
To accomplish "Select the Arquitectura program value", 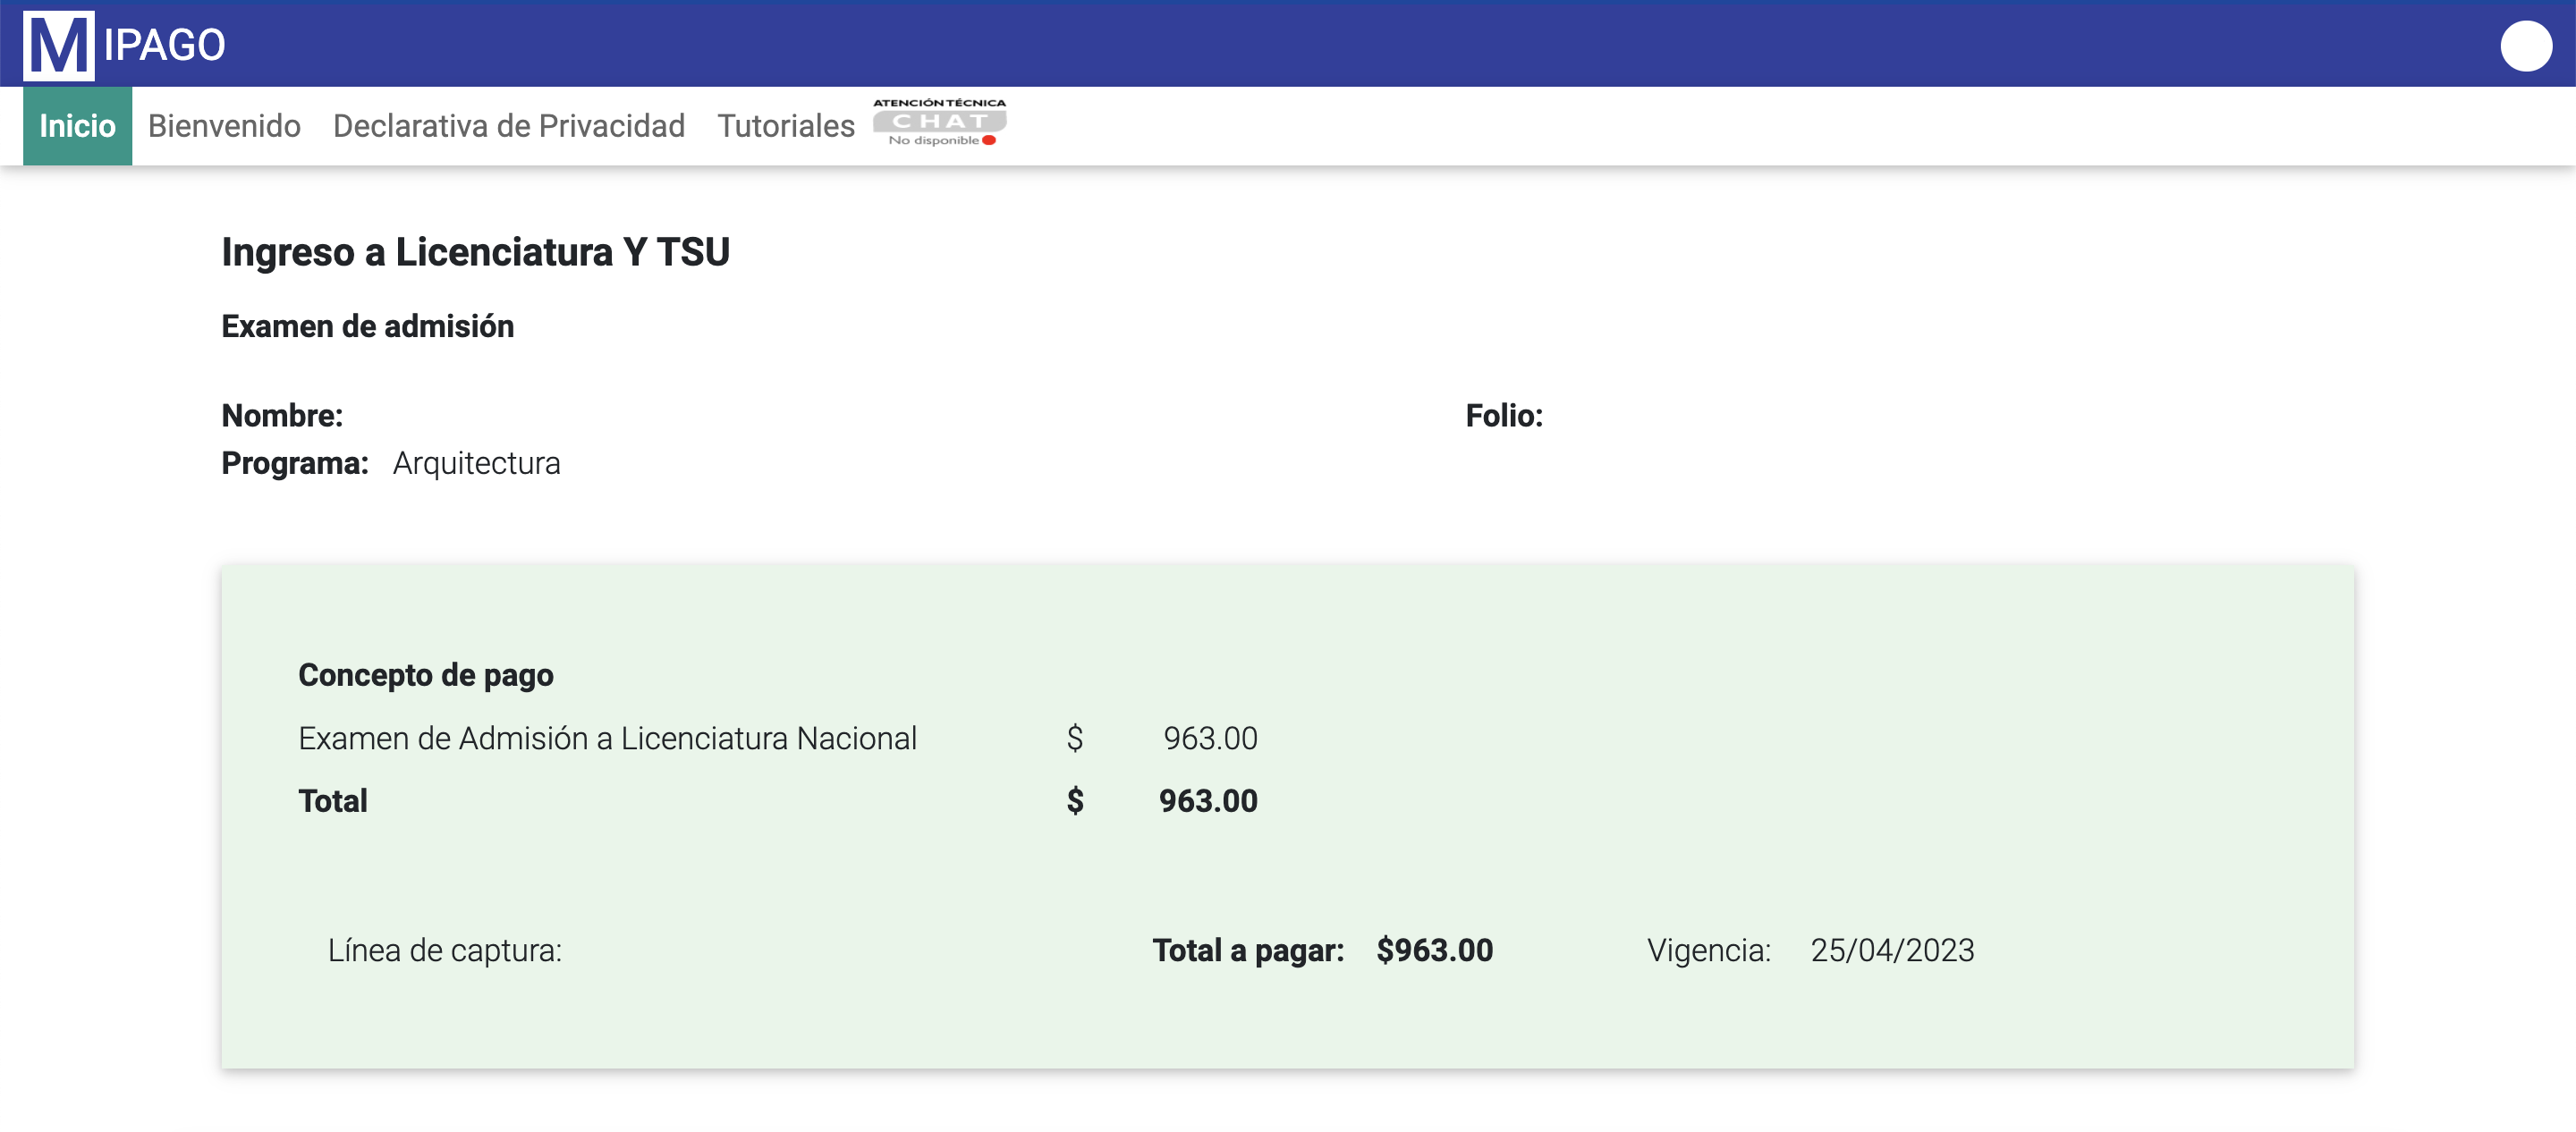I will (476, 464).
